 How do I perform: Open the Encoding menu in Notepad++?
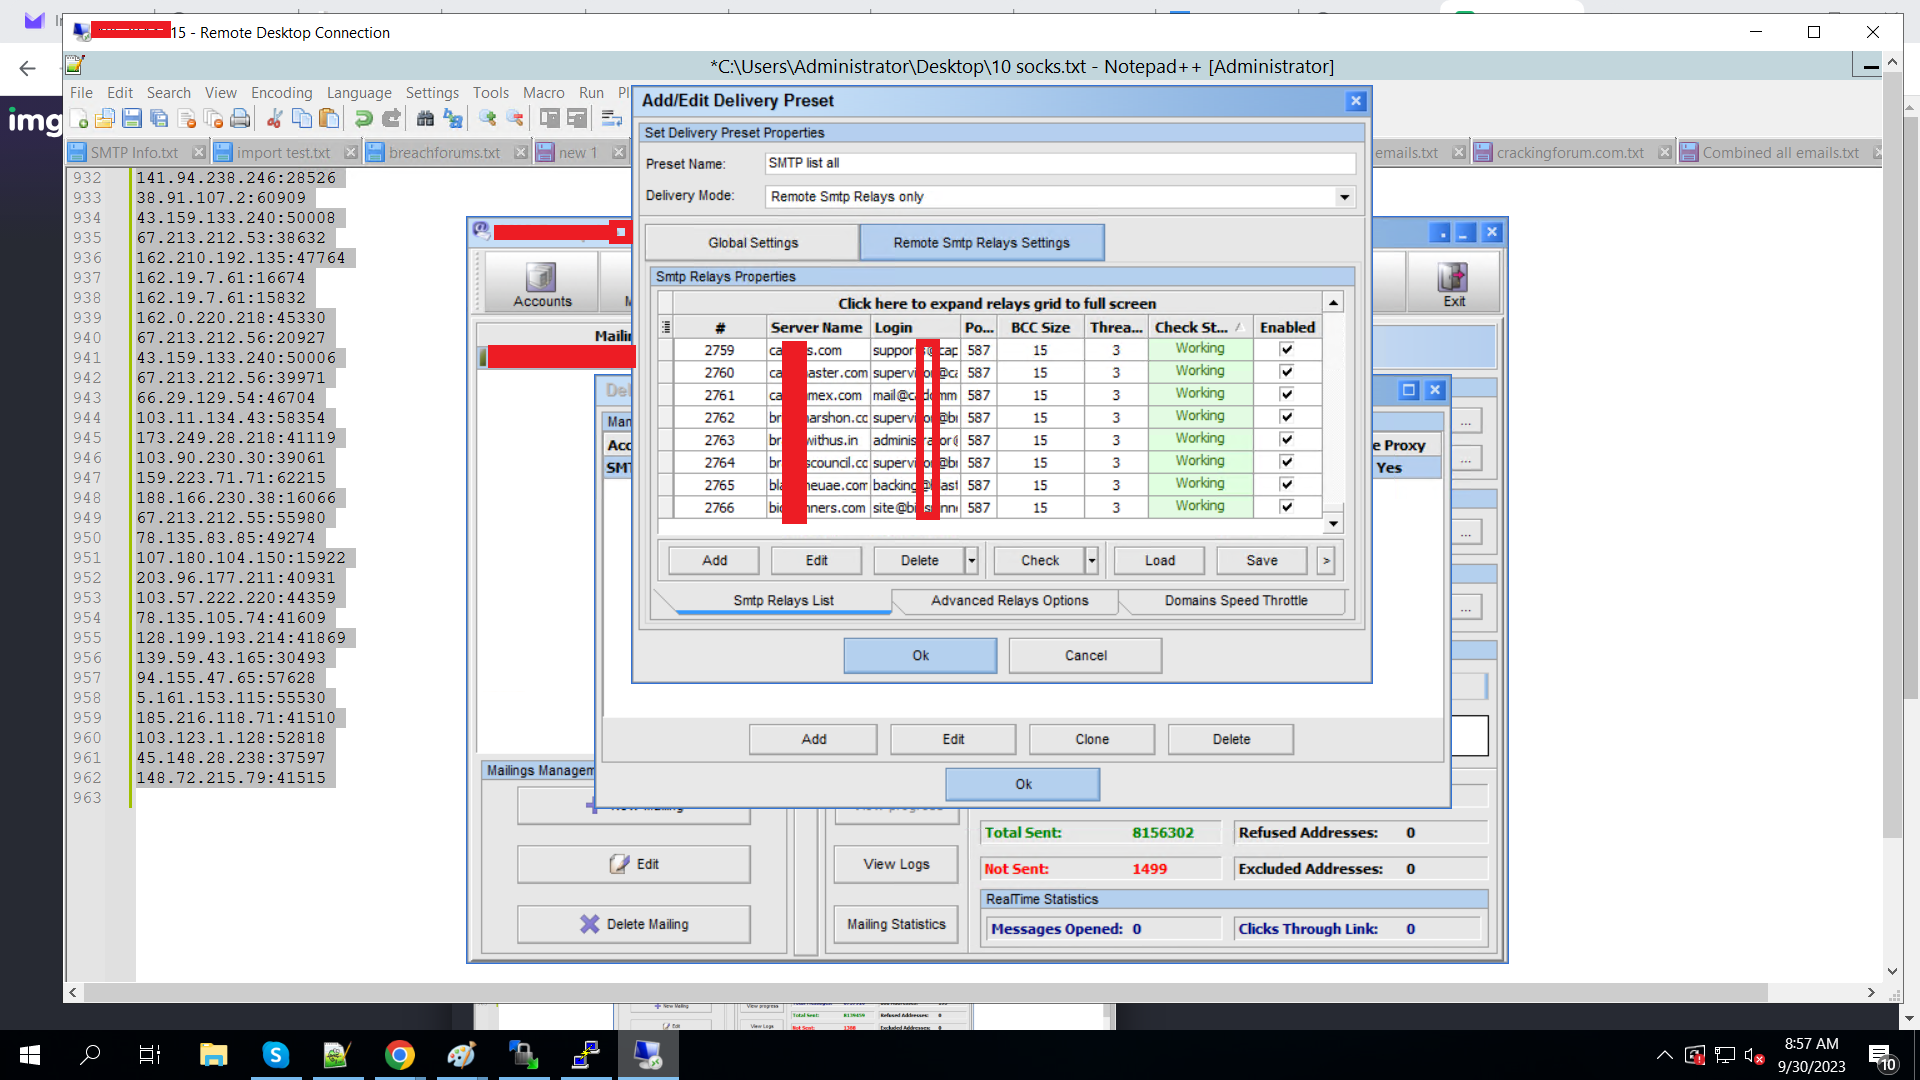(x=281, y=92)
